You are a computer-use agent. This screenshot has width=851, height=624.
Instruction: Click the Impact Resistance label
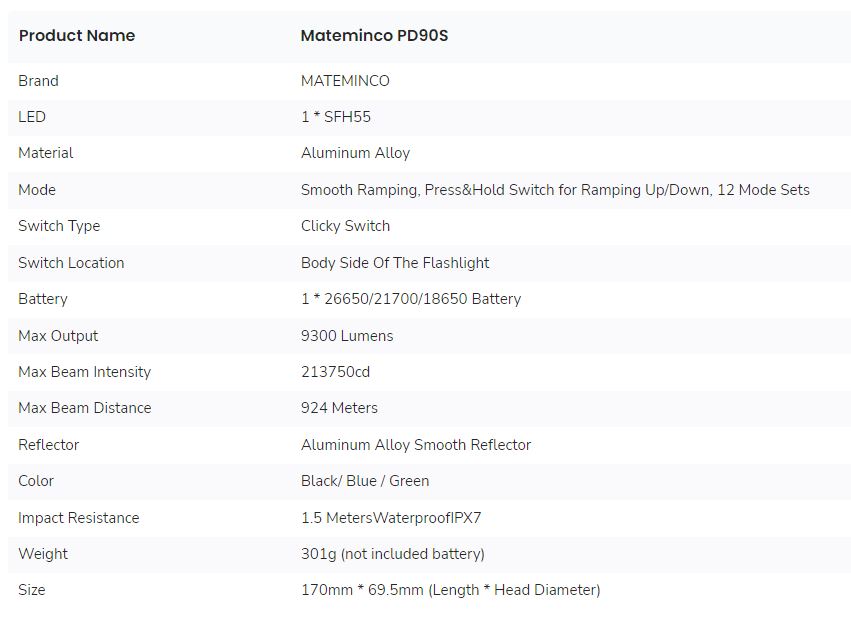(79, 518)
